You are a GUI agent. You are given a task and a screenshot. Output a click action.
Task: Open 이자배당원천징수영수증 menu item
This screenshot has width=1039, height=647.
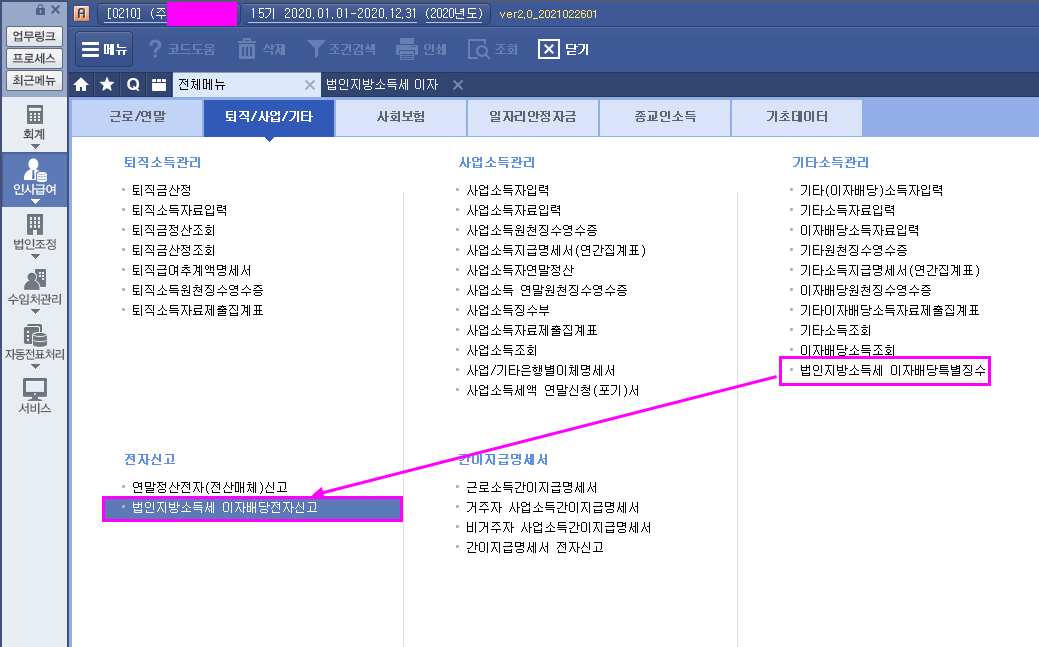point(865,290)
